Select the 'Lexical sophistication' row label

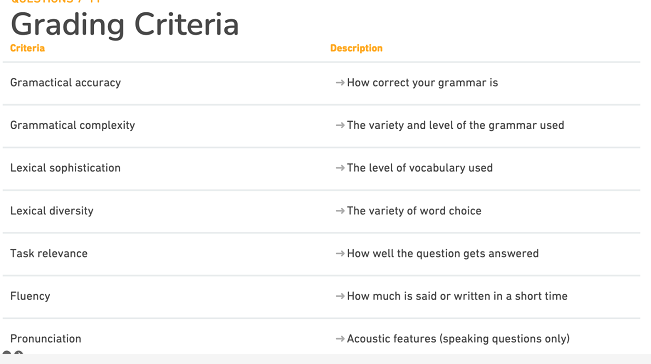(65, 168)
